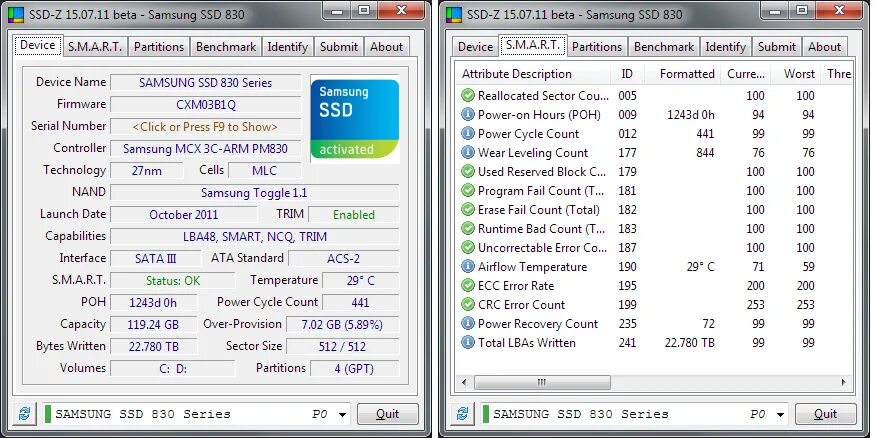
Task: Click green check for Uncorrectable Error Count
Action: tap(468, 247)
